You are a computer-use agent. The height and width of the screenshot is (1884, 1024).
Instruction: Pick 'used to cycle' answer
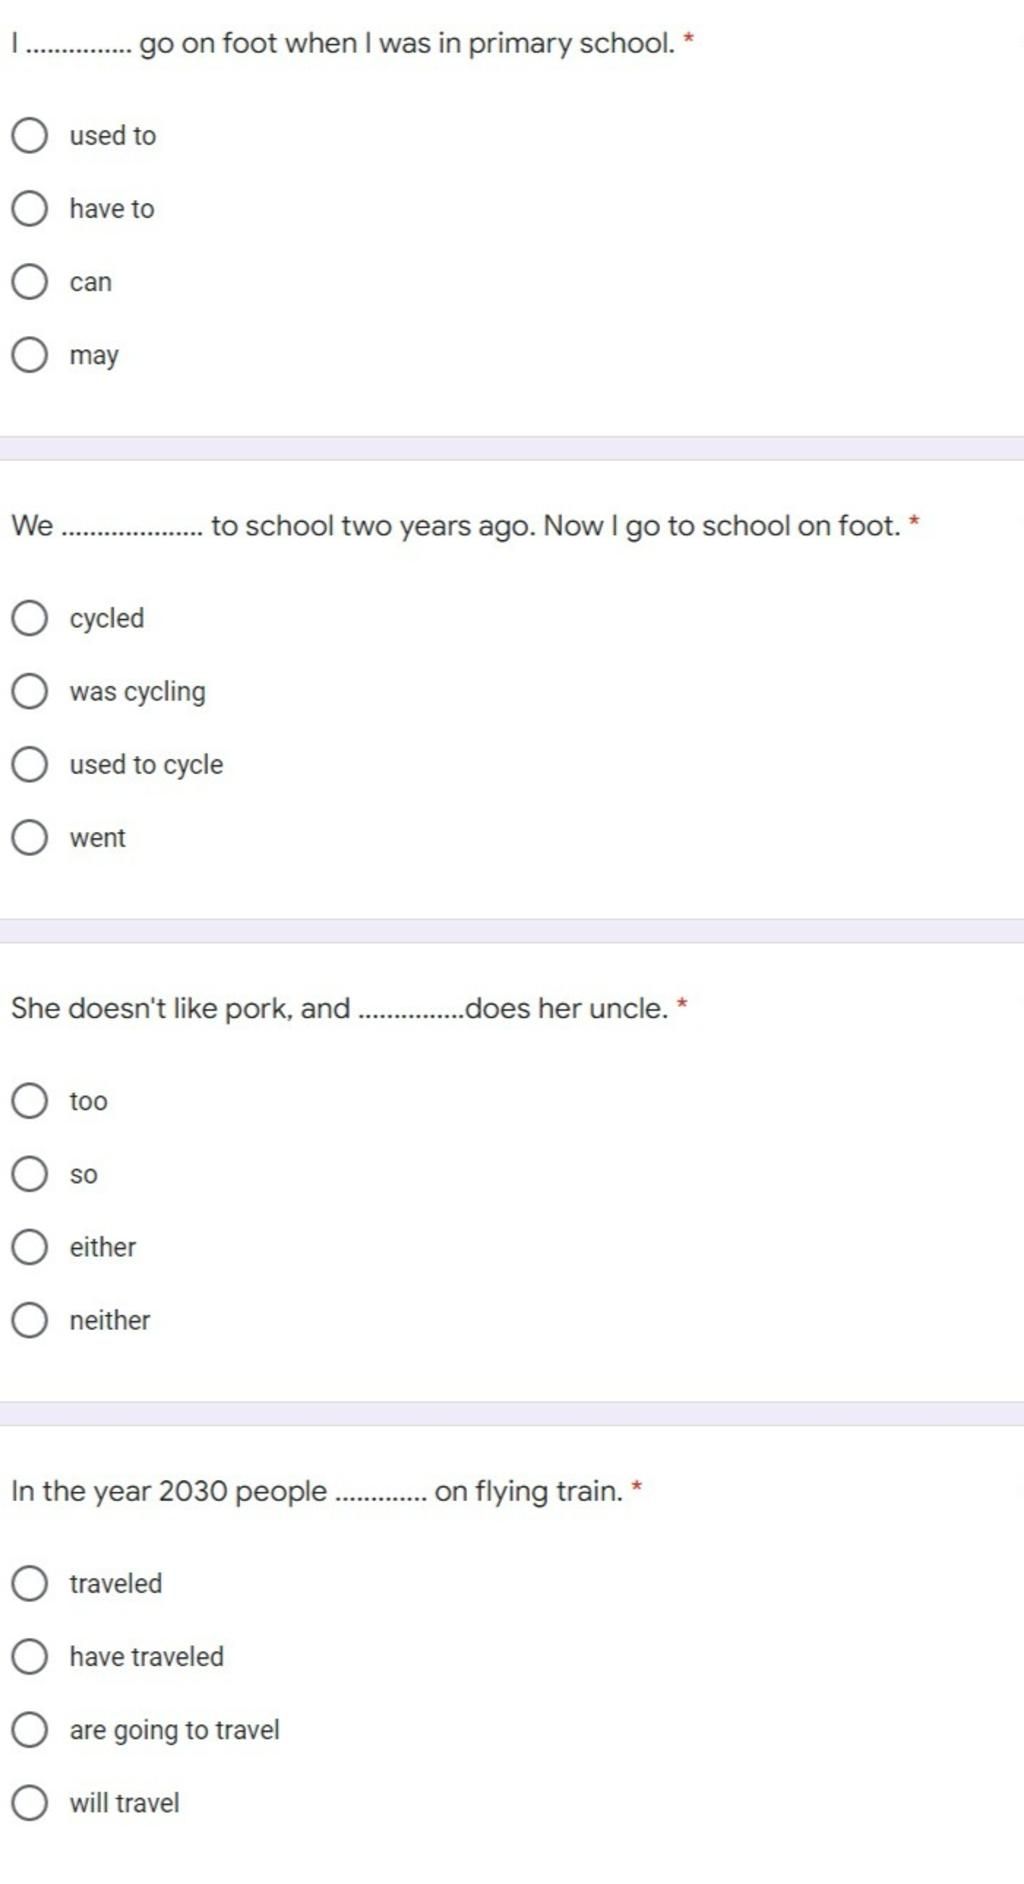tap(30, 764)
